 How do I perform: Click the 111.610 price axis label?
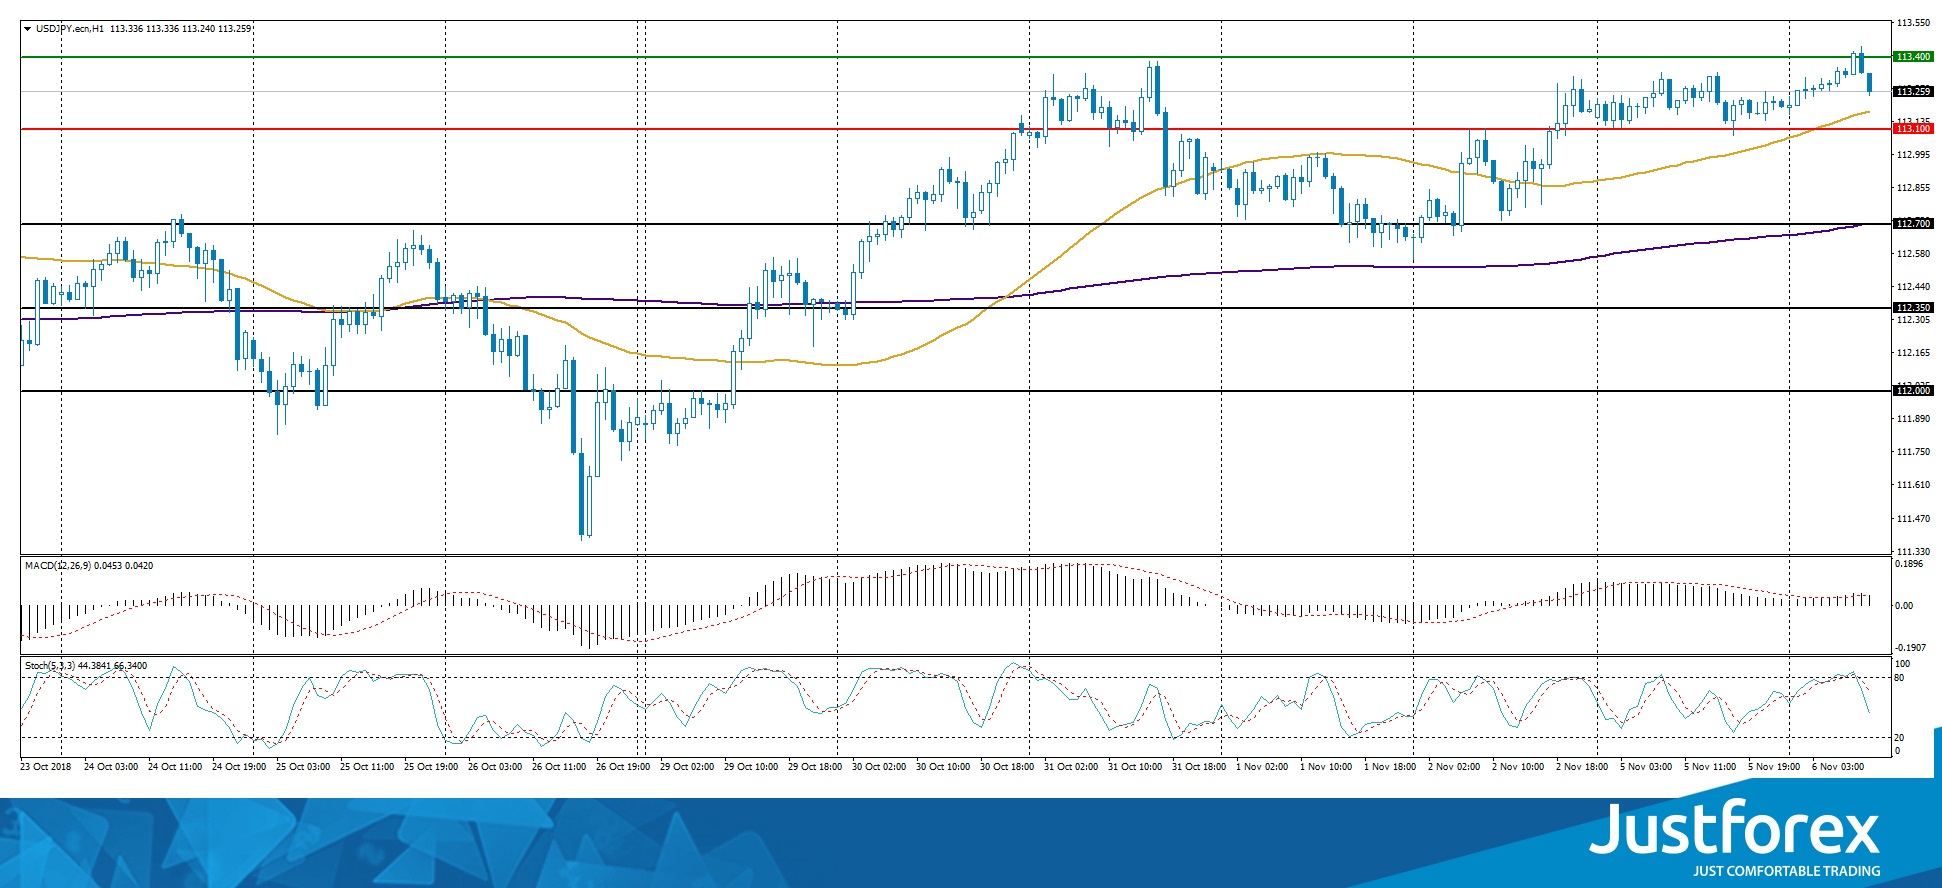[1913, 485]
